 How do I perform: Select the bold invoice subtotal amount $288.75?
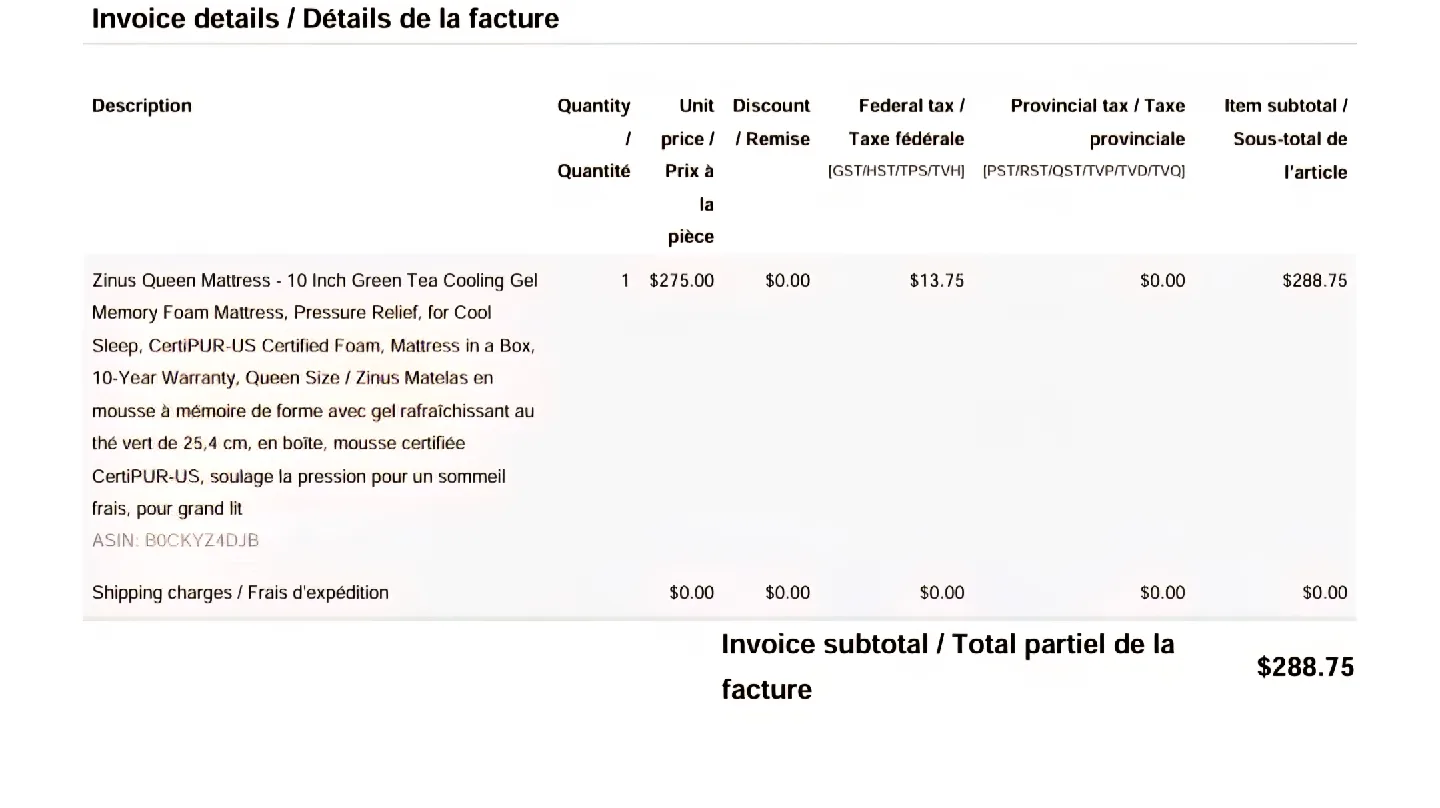(1305, 668)
